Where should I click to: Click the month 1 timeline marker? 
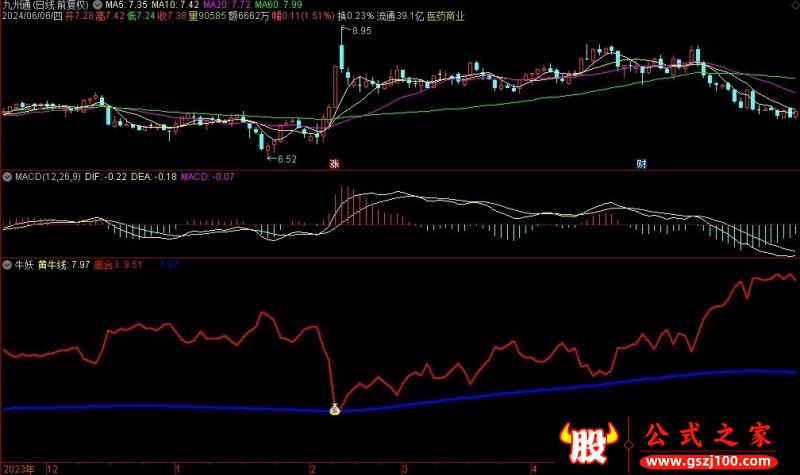pyautogui.click(x=178, y=469)
